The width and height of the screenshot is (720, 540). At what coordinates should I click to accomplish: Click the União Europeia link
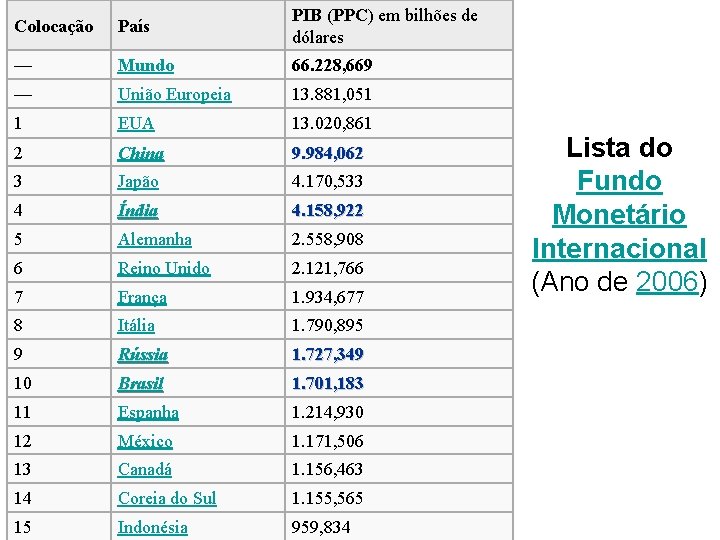[174, 95]
